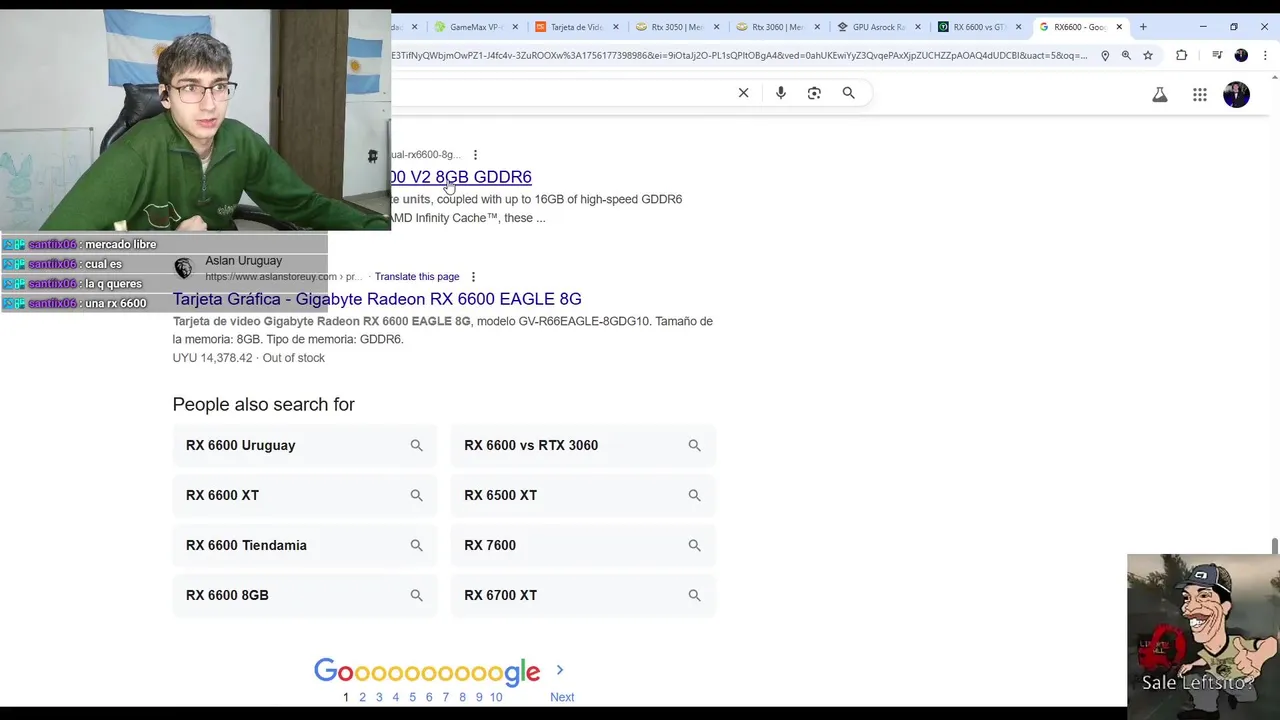
Task: Search RX 6600 Uruguay magnifier icon
Action: tap(416, 445)
